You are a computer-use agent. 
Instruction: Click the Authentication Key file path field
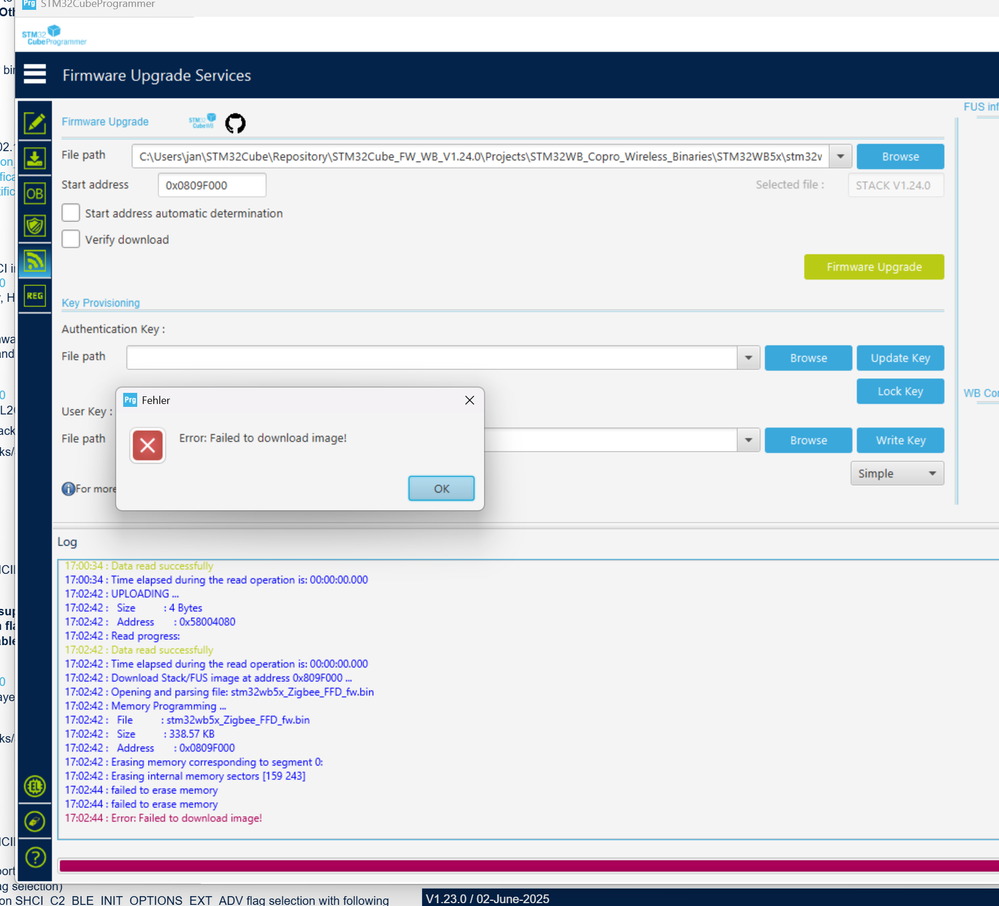point(432,357)
